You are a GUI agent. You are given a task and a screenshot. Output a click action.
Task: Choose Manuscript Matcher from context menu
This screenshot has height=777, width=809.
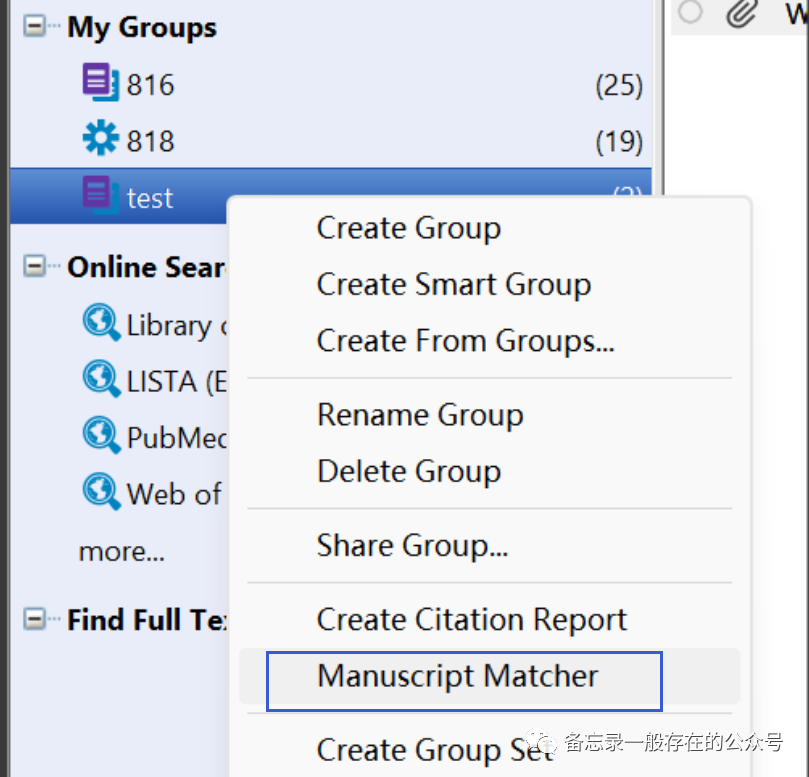point(457,676)
